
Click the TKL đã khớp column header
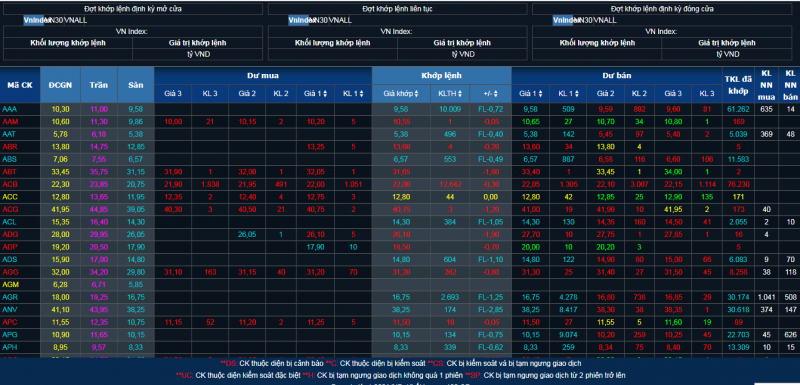737,85
